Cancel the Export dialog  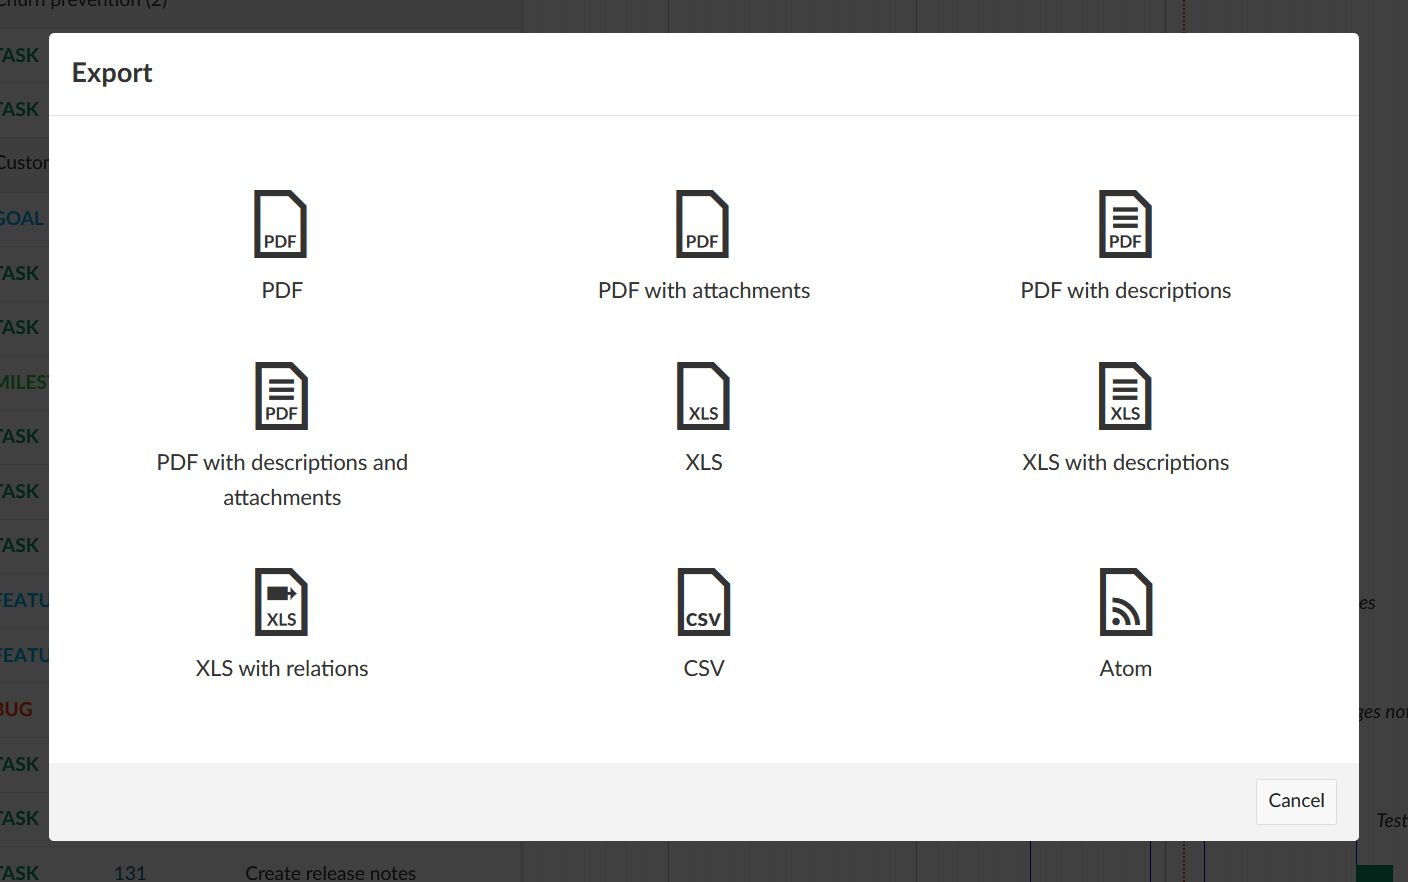1296,801
